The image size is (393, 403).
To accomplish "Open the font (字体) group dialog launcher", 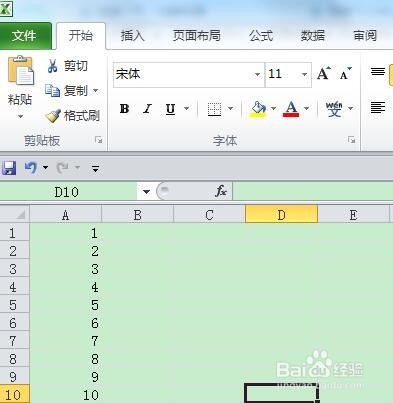I will click(351, 140).
